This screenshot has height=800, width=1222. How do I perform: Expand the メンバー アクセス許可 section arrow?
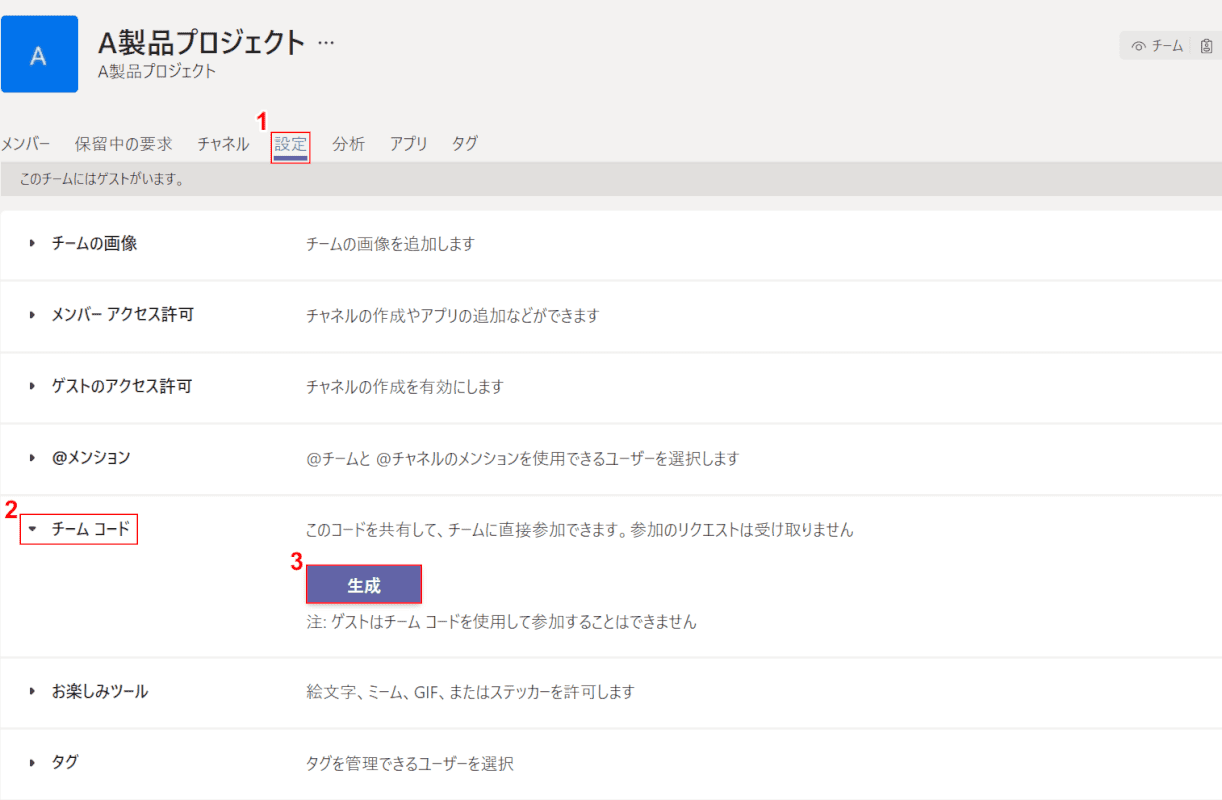(32, 315)
